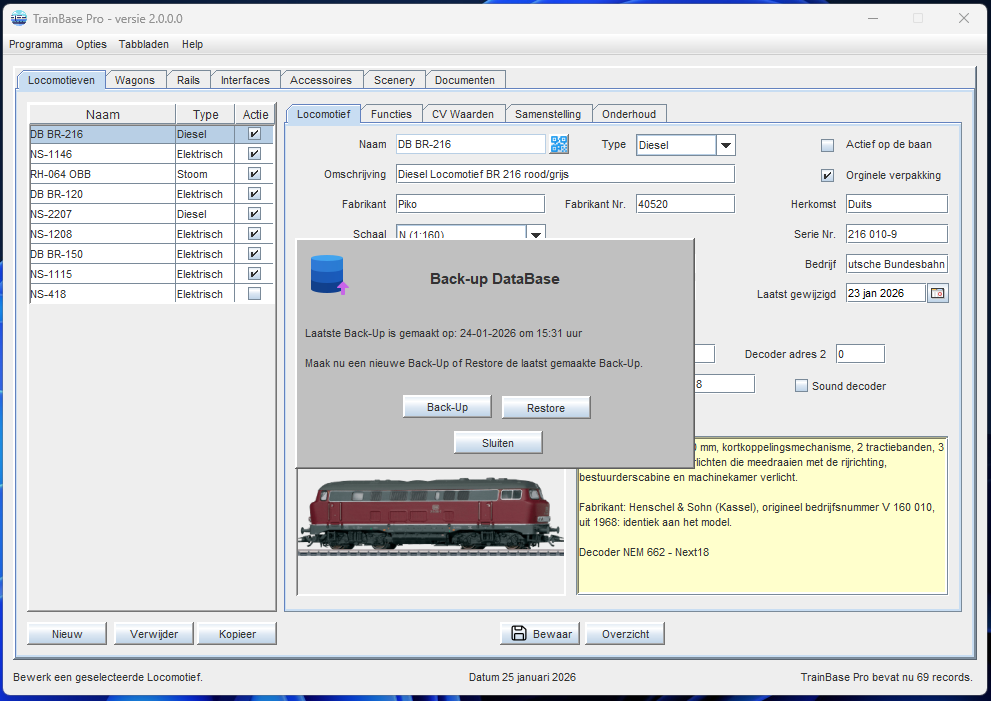Click the Back-Up button in the dialog
The width and height of the screenshot is (991, 701).
(x=446, y=406)
